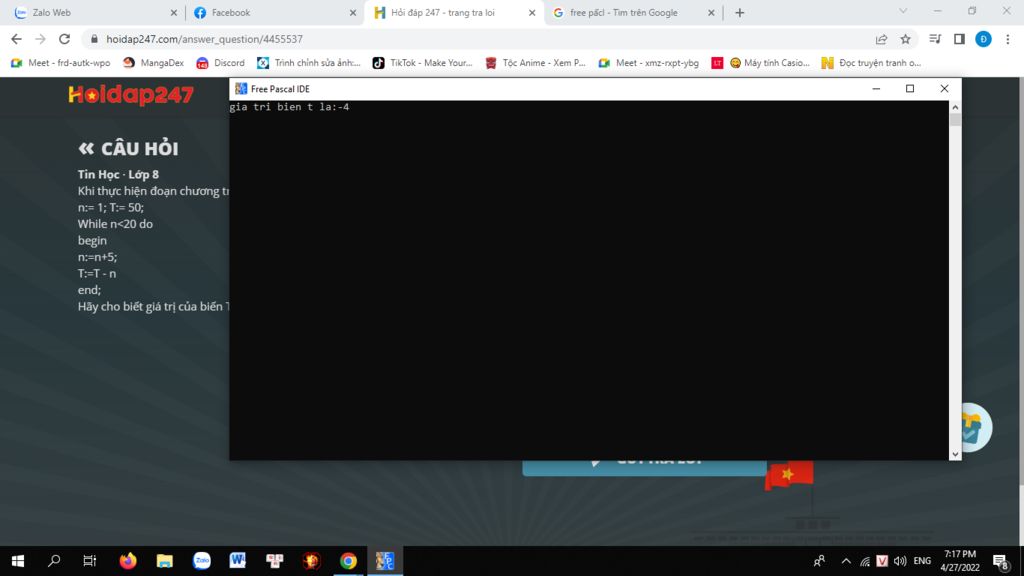Screen dimensions: 1024x576
Task: Open Chrome tab search dropdown arrow
Action: pyautogui.click(x=903, y=10)
